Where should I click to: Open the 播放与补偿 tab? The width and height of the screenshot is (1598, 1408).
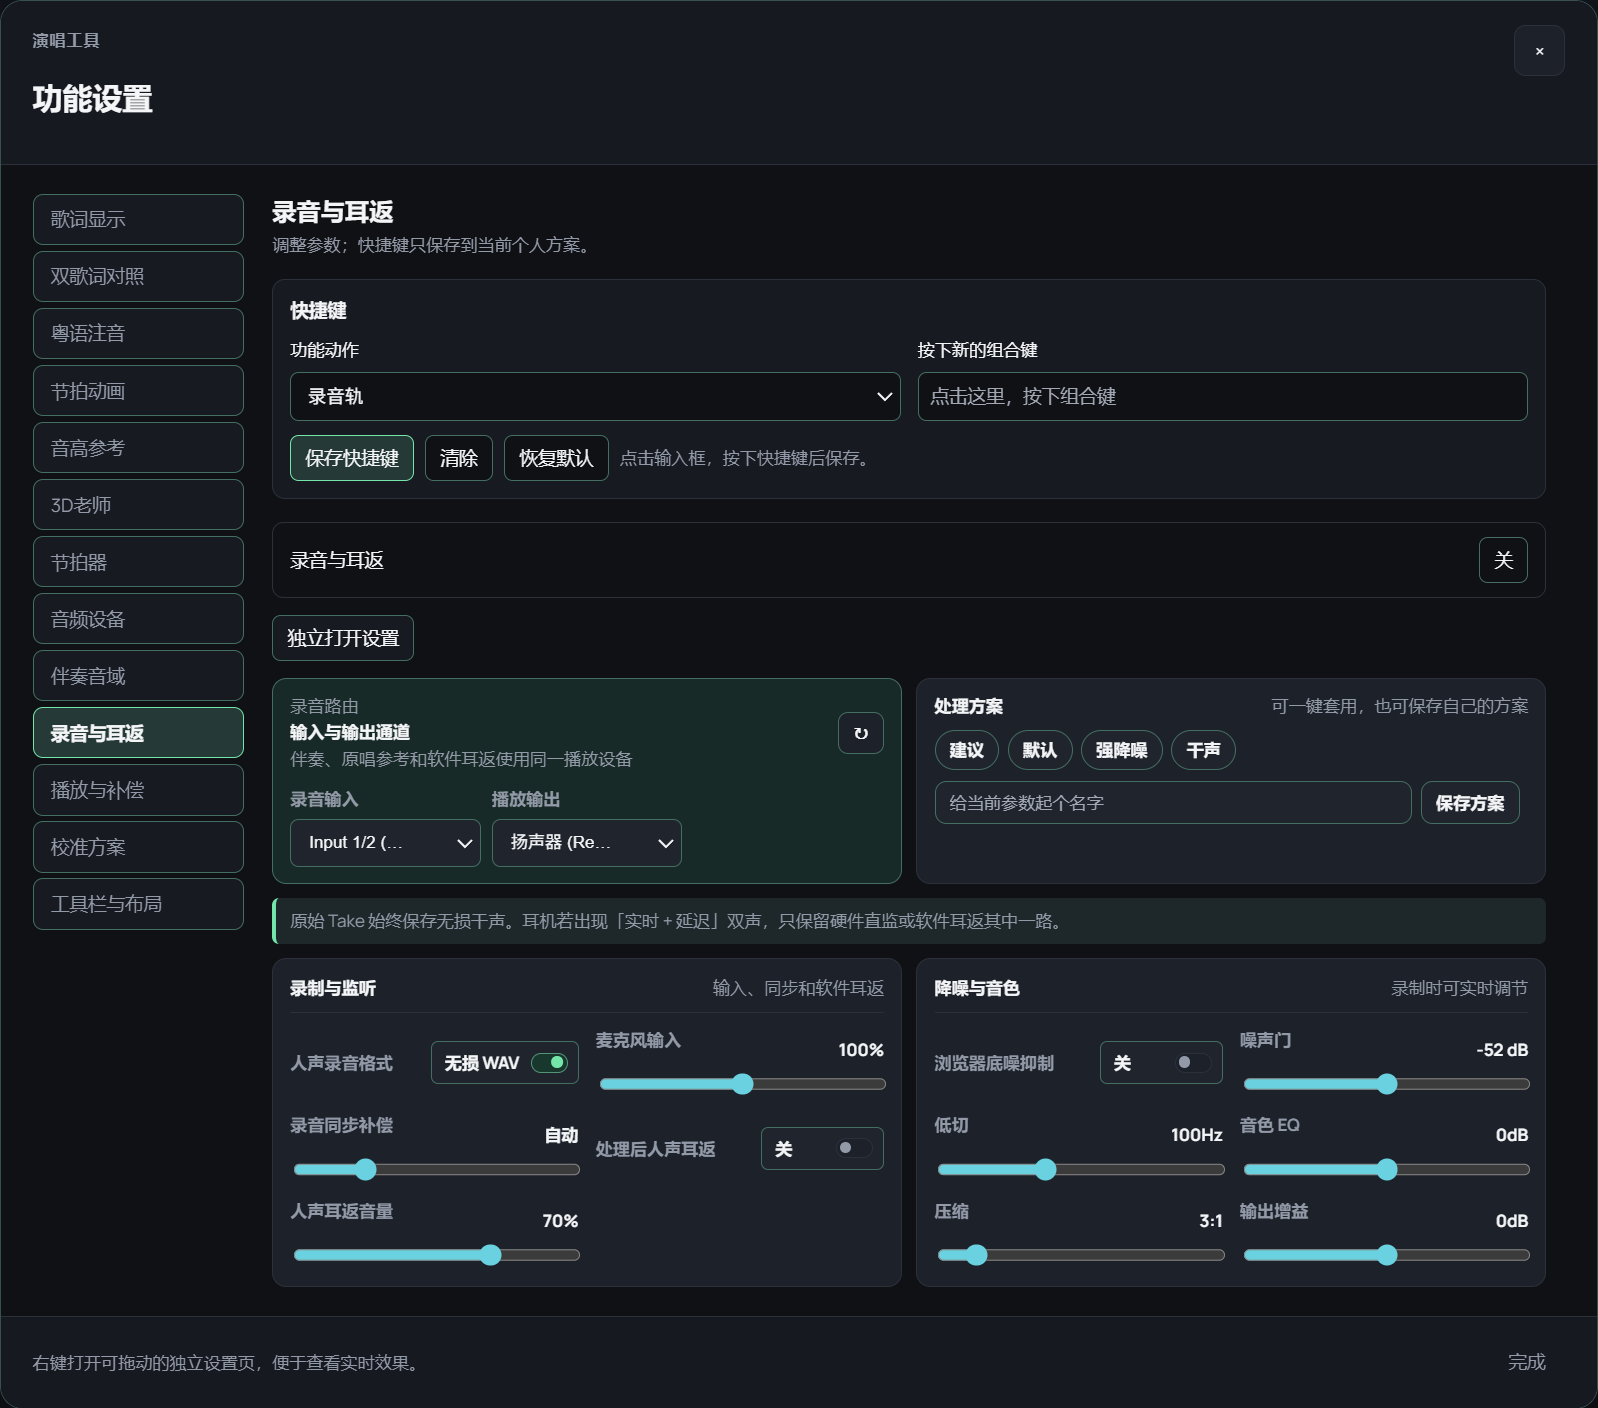(x=138, y=790)
